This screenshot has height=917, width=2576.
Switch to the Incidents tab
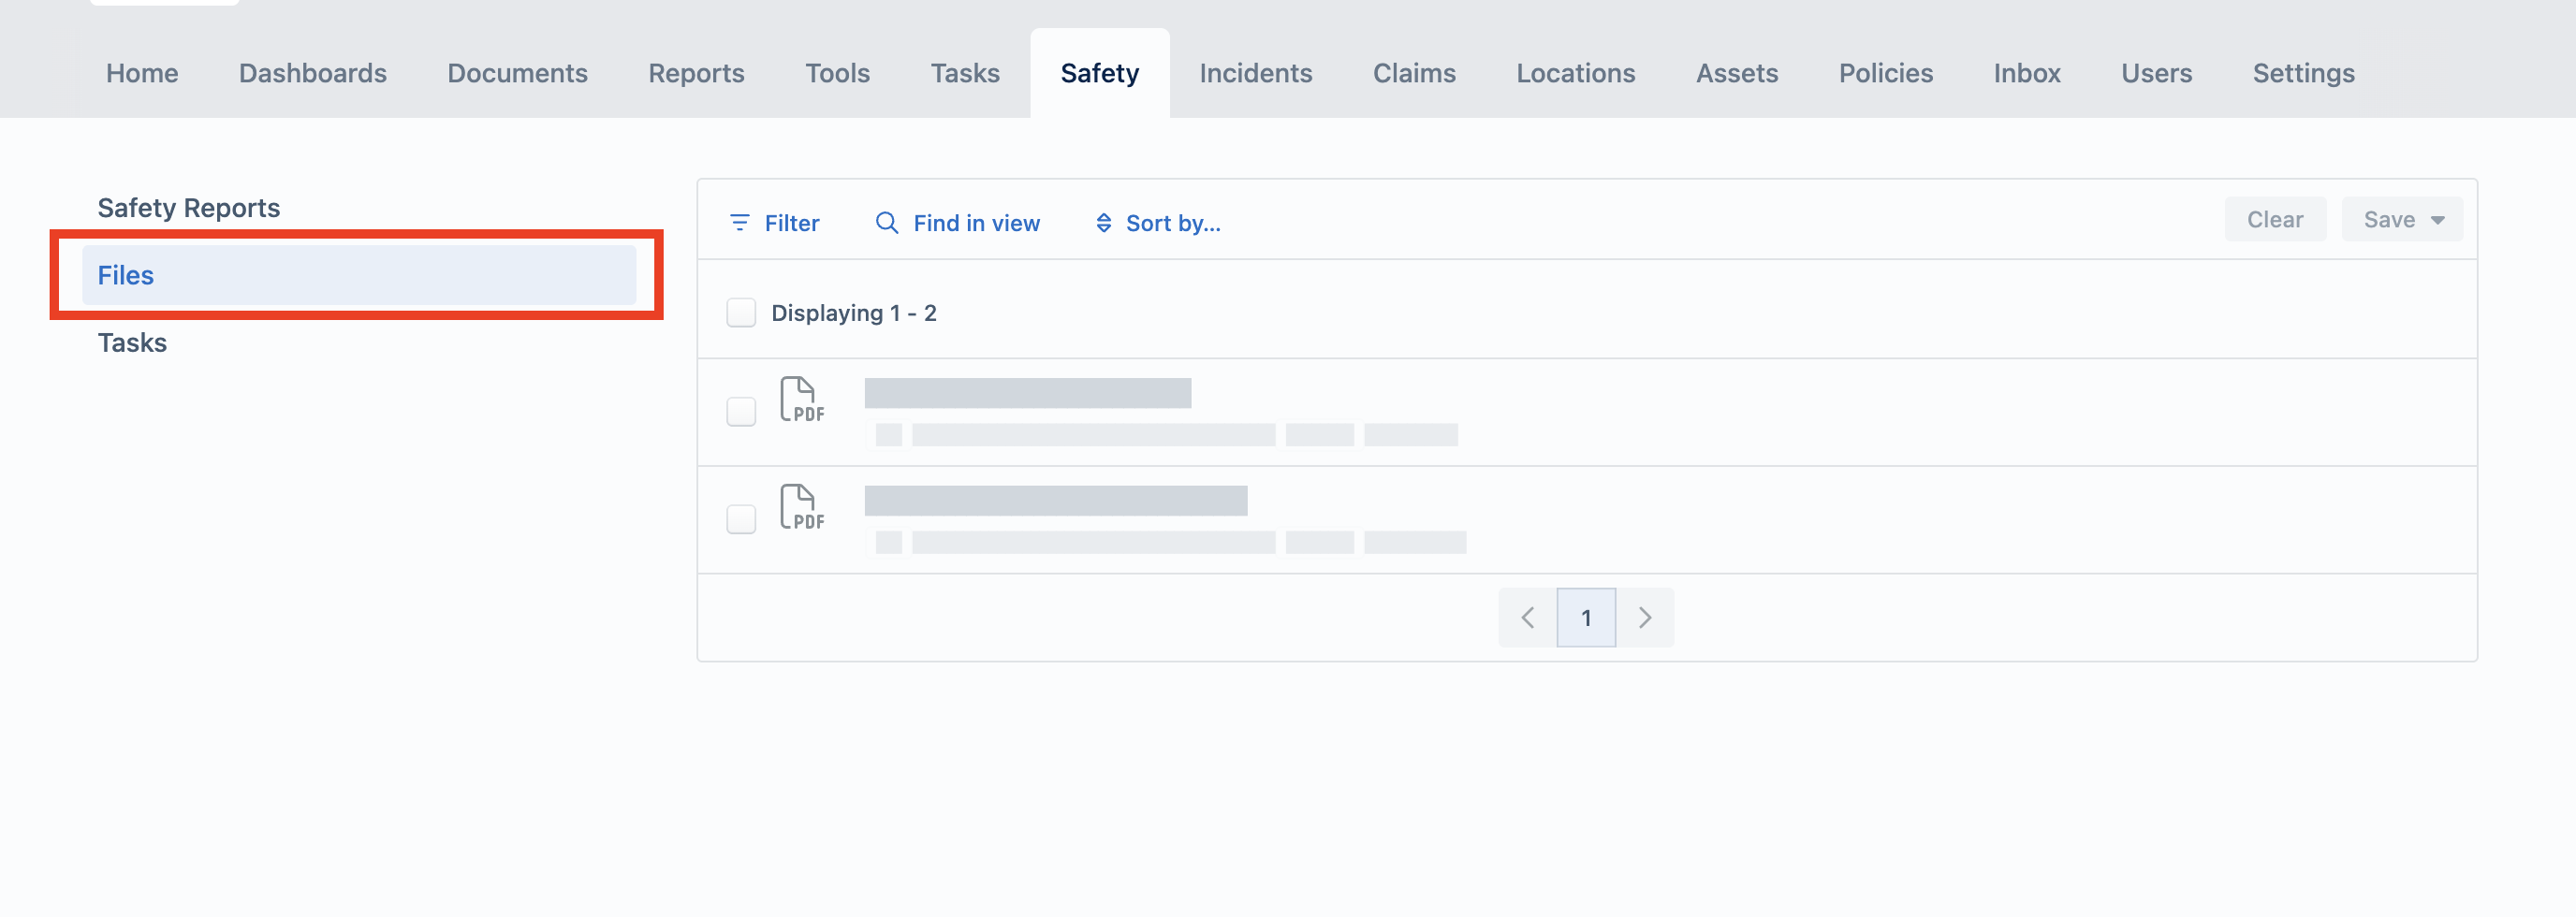pyautogui.click(x=1256, y=73)
